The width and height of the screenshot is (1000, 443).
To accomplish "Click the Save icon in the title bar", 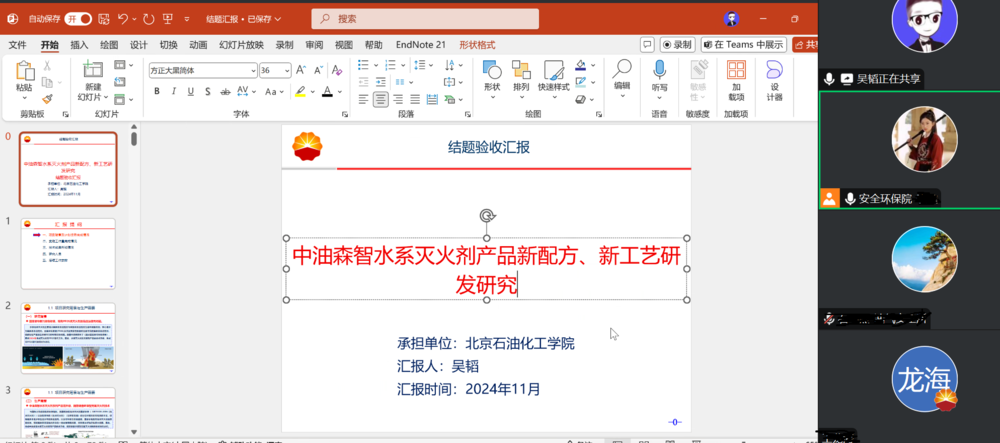I will (x=104, y=19).
